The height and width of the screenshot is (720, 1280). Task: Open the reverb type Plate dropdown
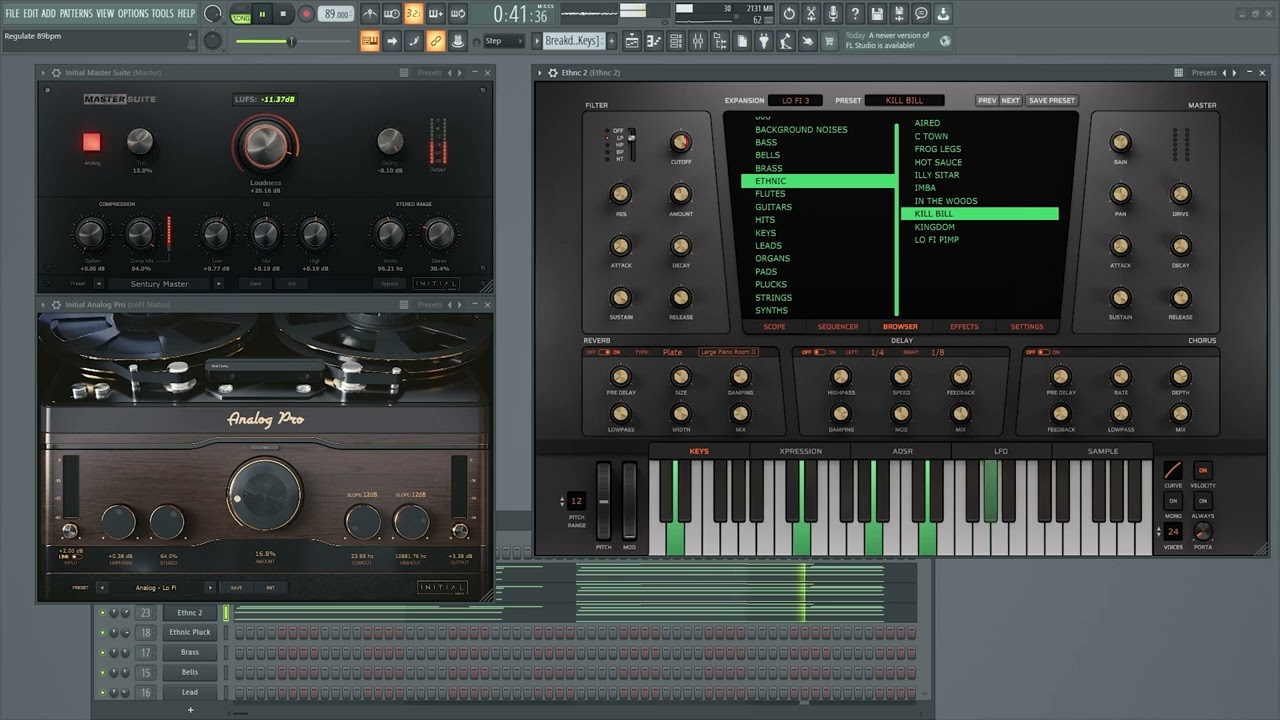point(673,352)
